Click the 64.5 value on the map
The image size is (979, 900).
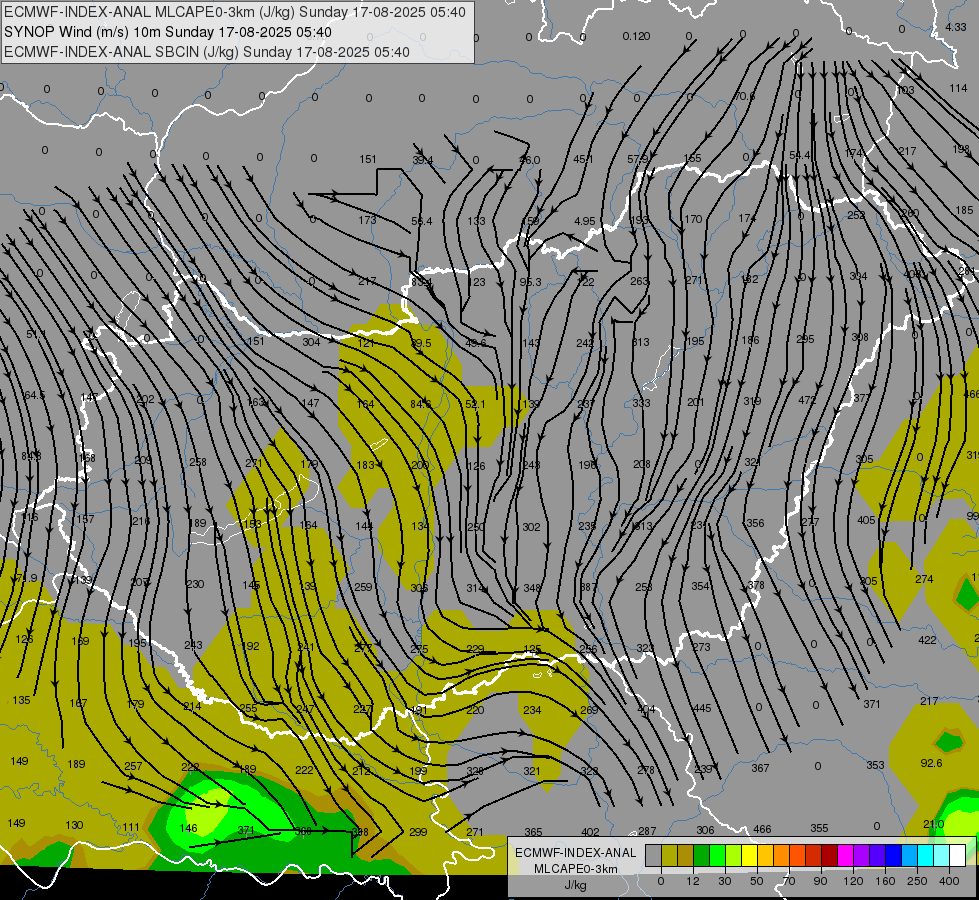pos(34,396)
